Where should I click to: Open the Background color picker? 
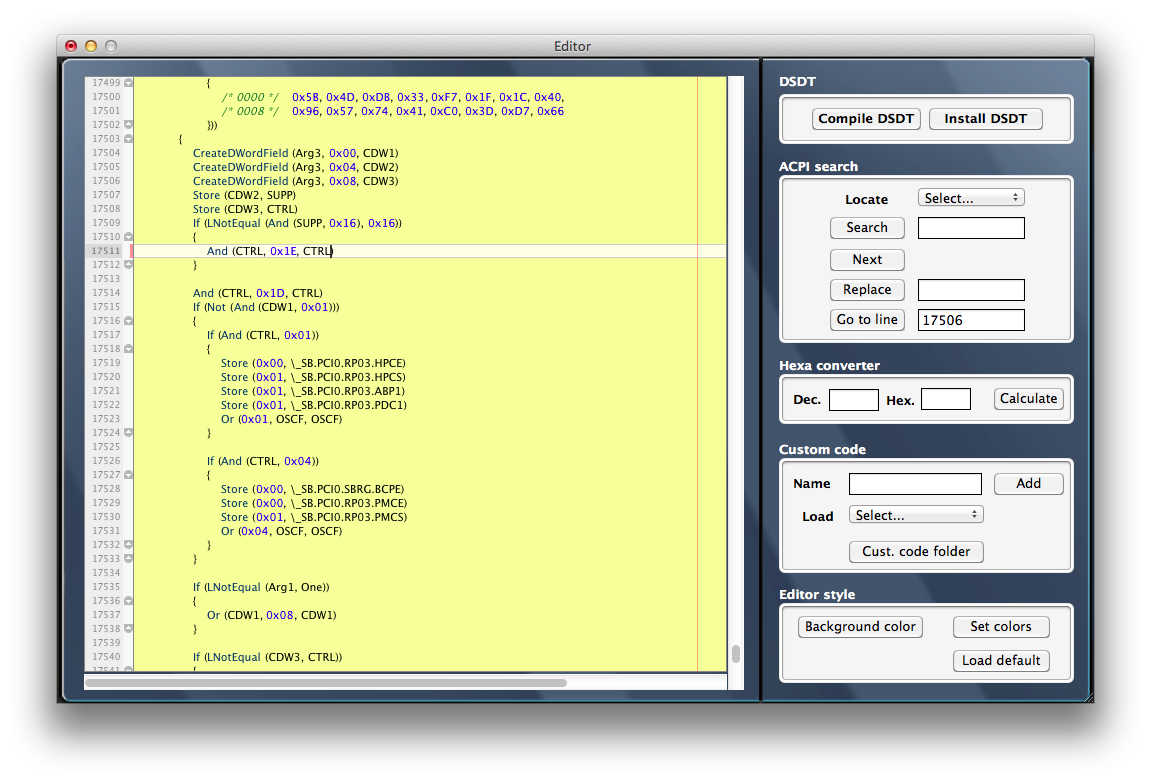coord(860,627)
